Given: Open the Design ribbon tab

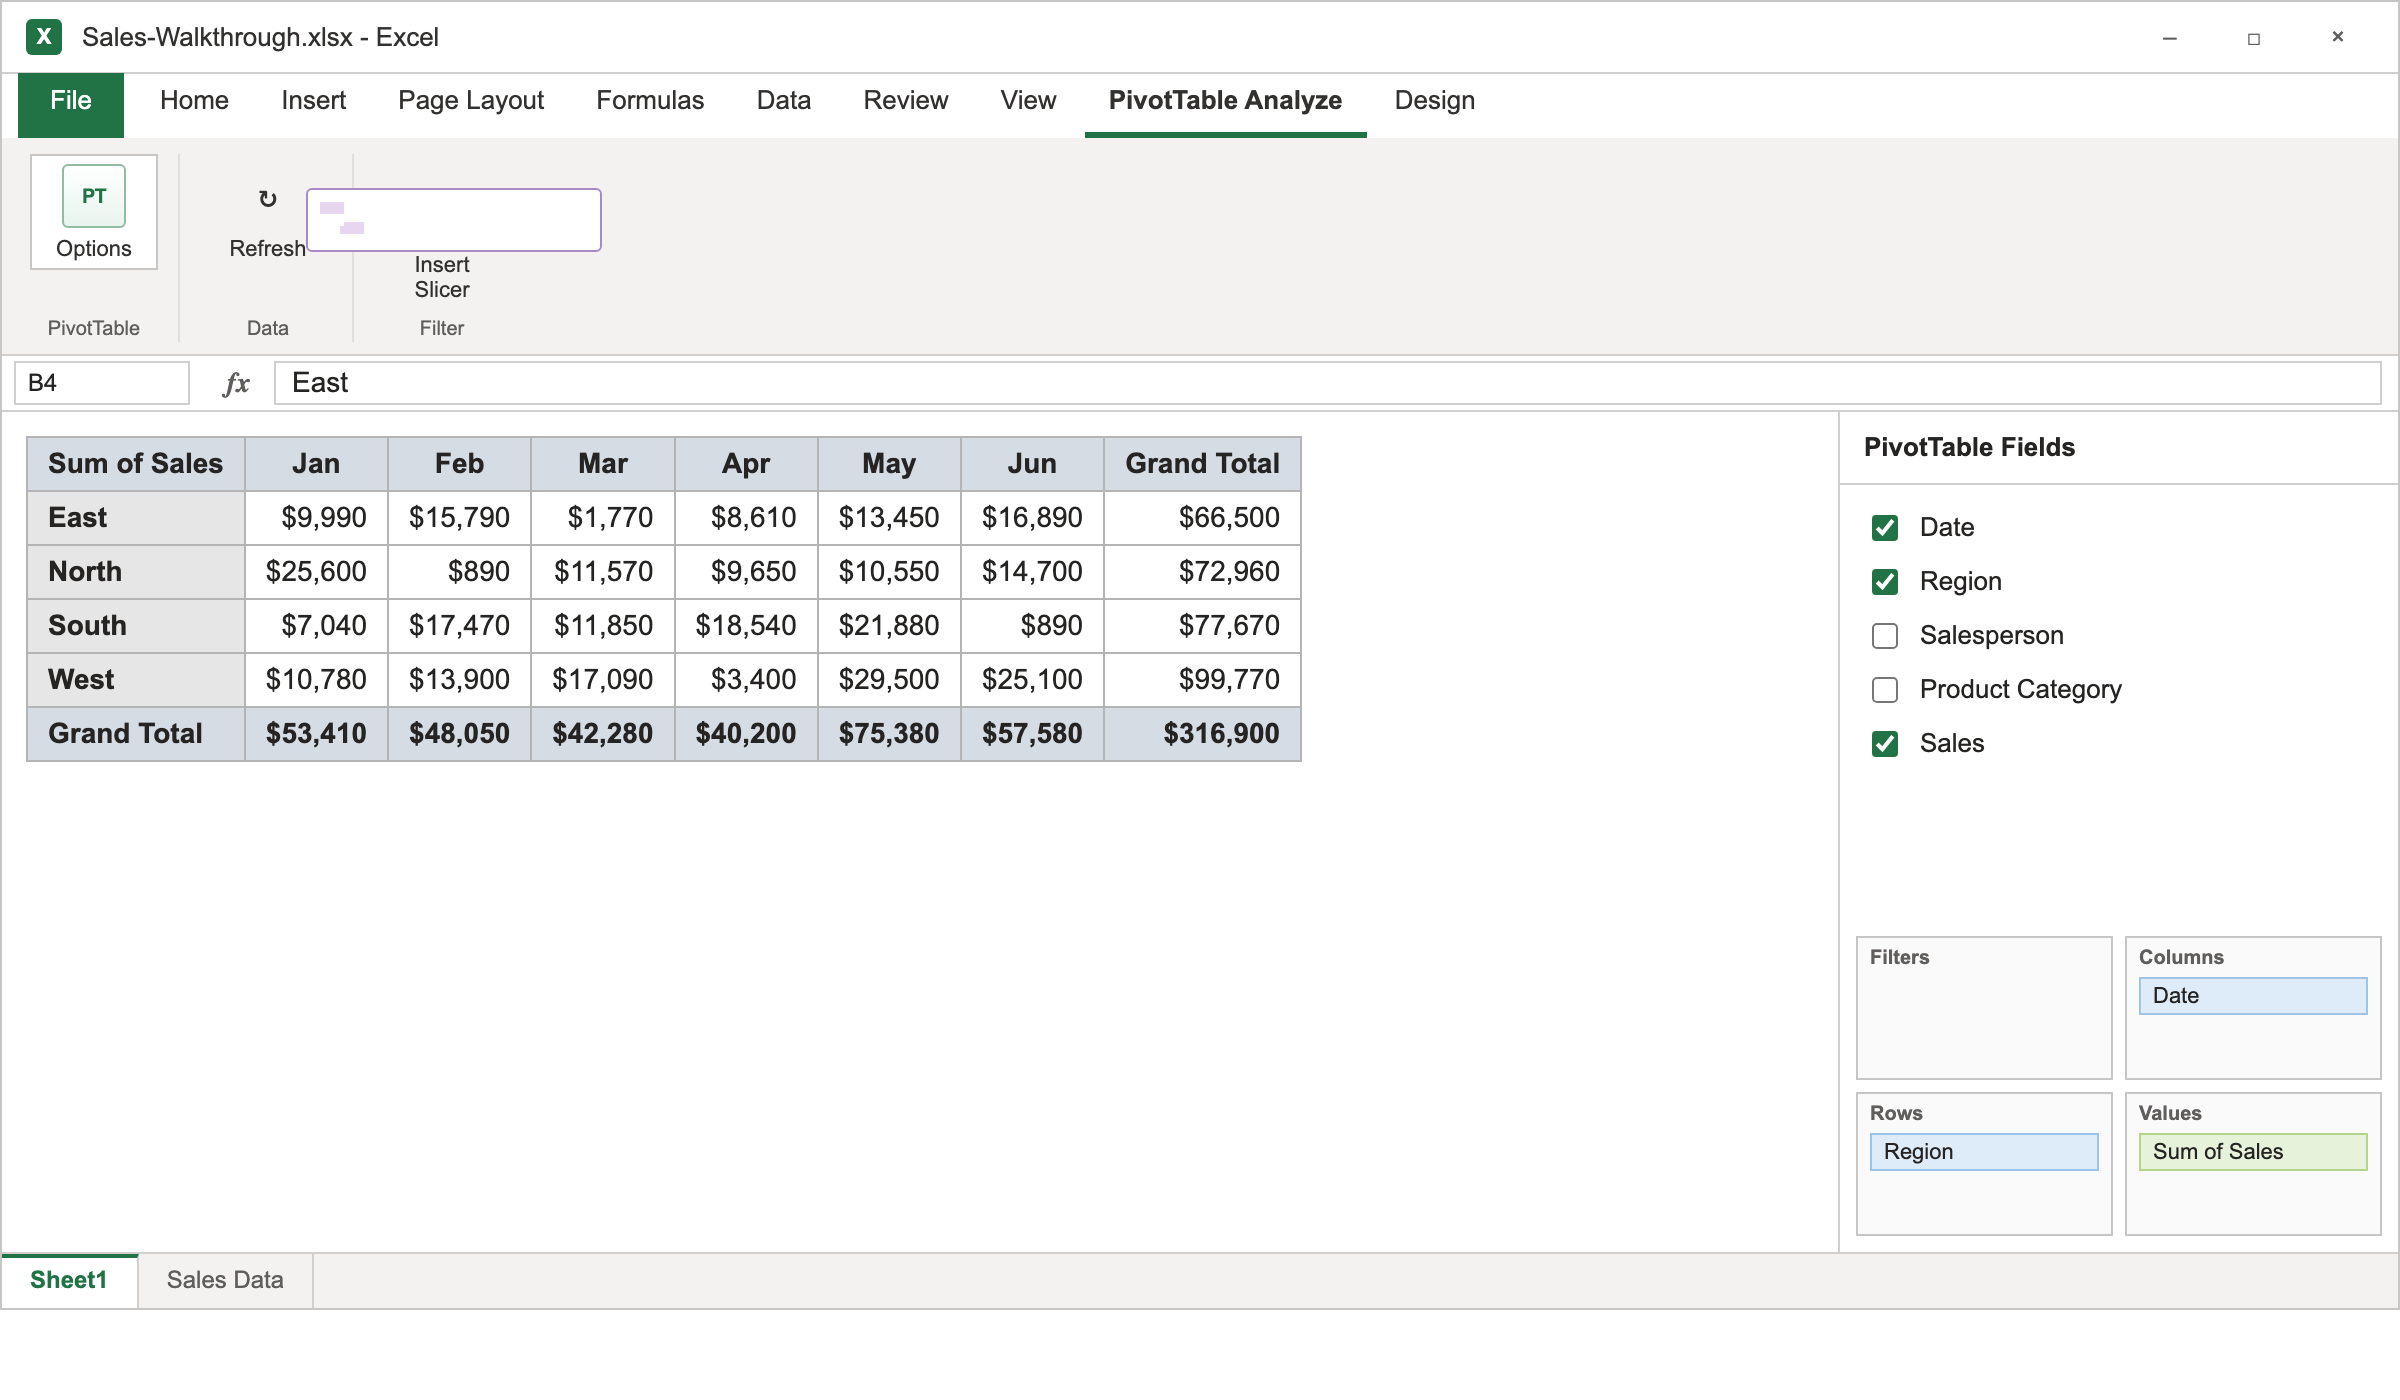Looking at the screenshot, I should tap(1435, 101).
